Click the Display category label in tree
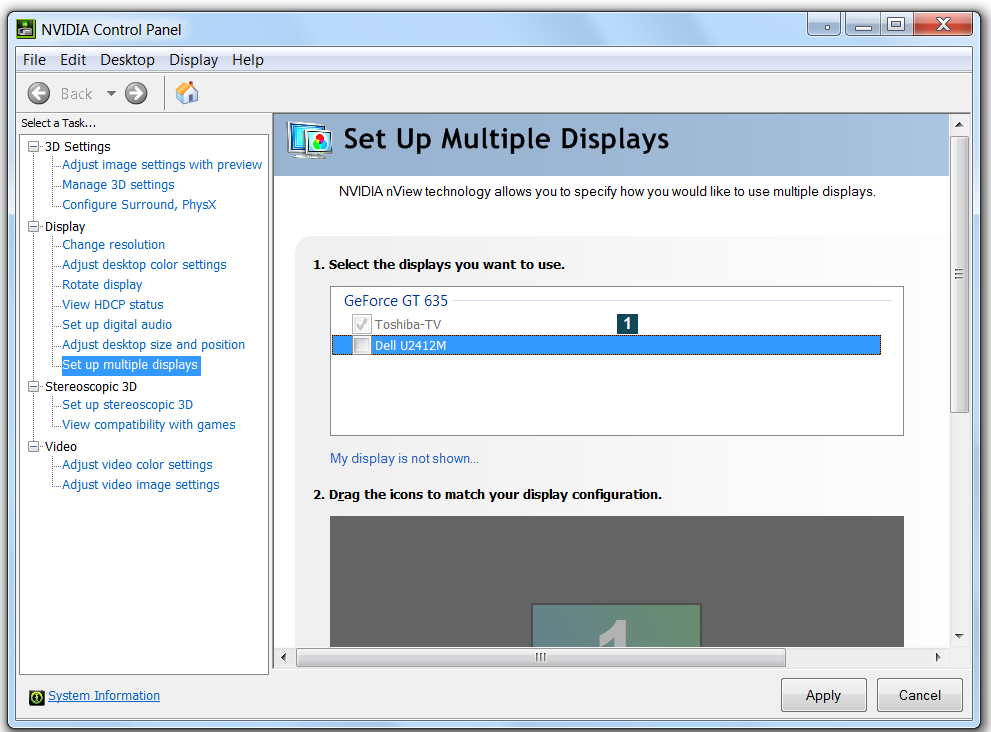Image resolution: width=991 pixels, height=732 pixels. 64,227
